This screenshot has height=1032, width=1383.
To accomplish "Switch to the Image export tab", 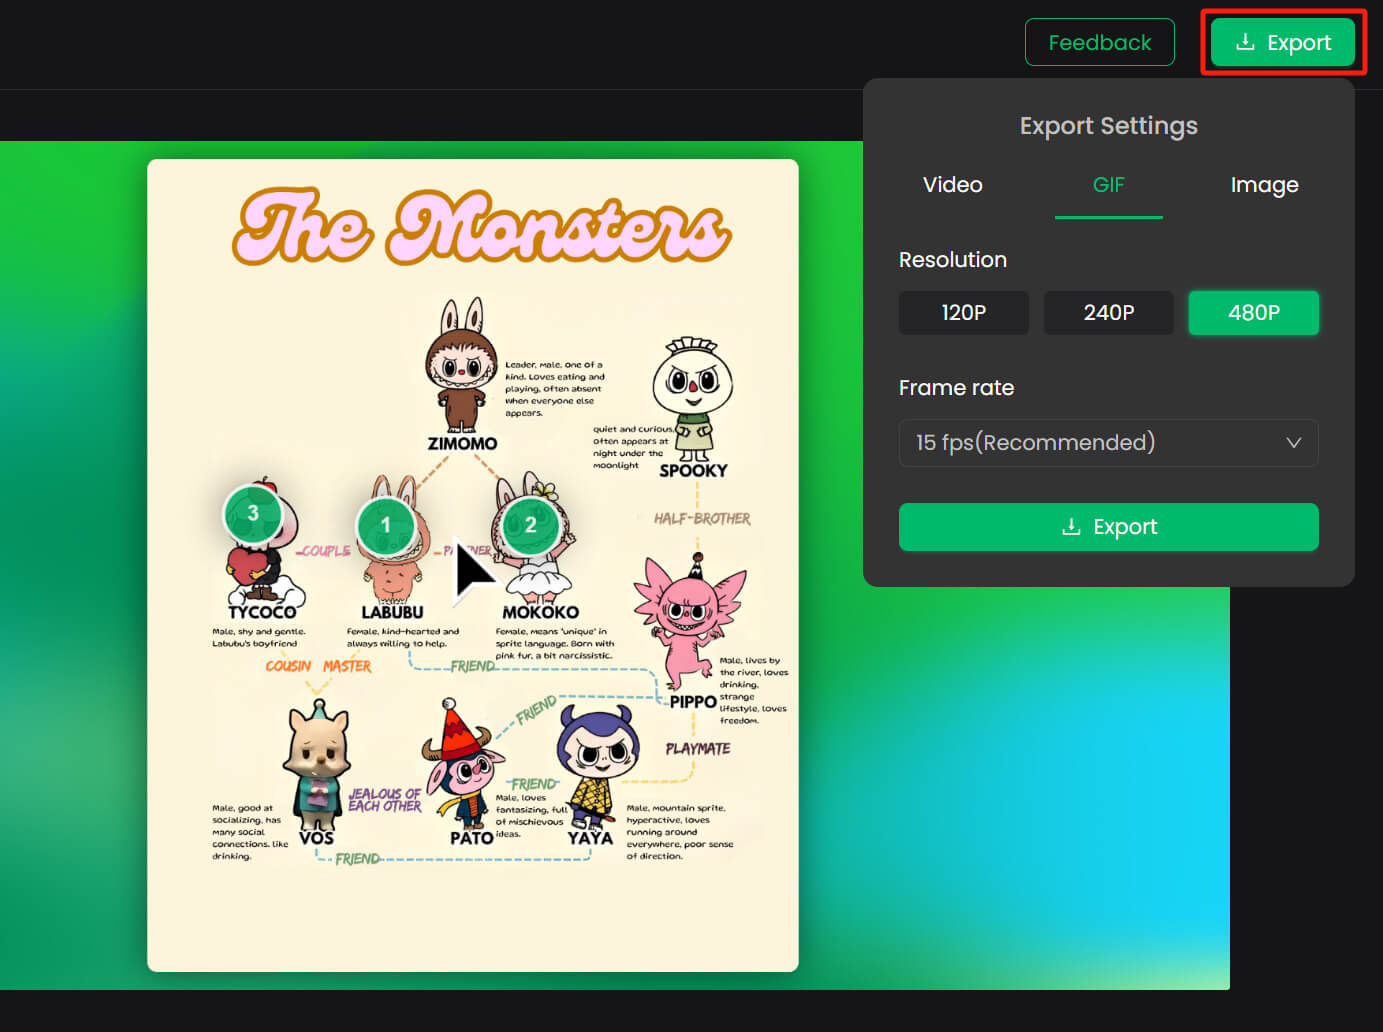I will [x=1264, y=185].
